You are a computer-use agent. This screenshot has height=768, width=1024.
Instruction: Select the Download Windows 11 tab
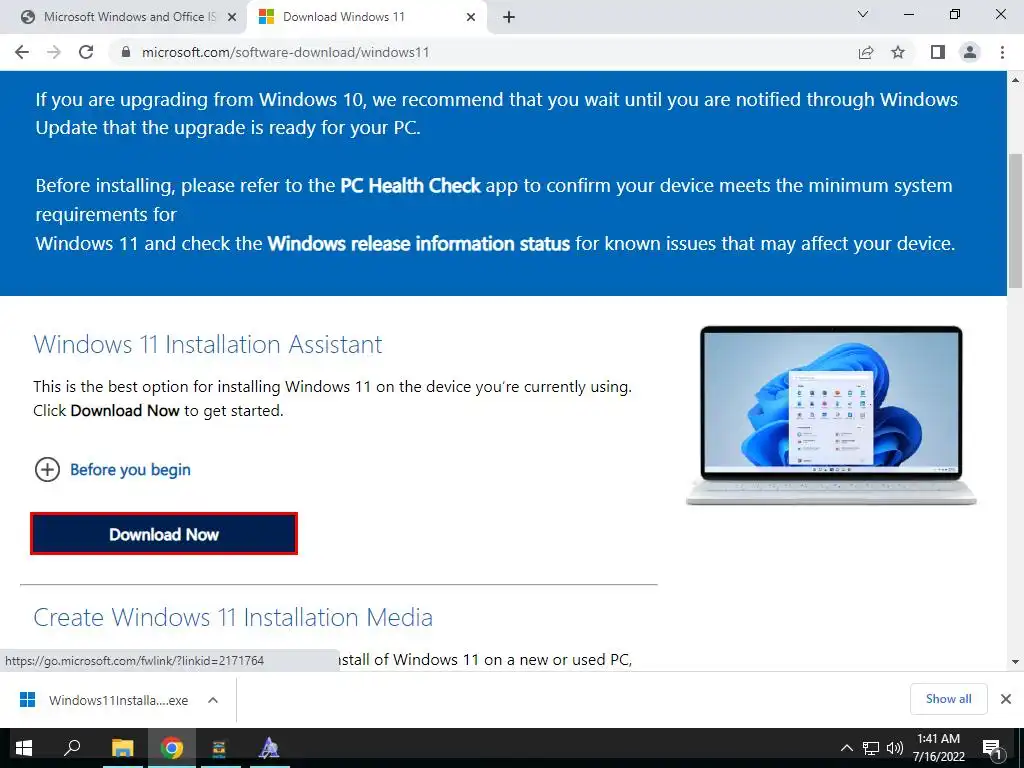pyautogui.click(x=366, y=17)
